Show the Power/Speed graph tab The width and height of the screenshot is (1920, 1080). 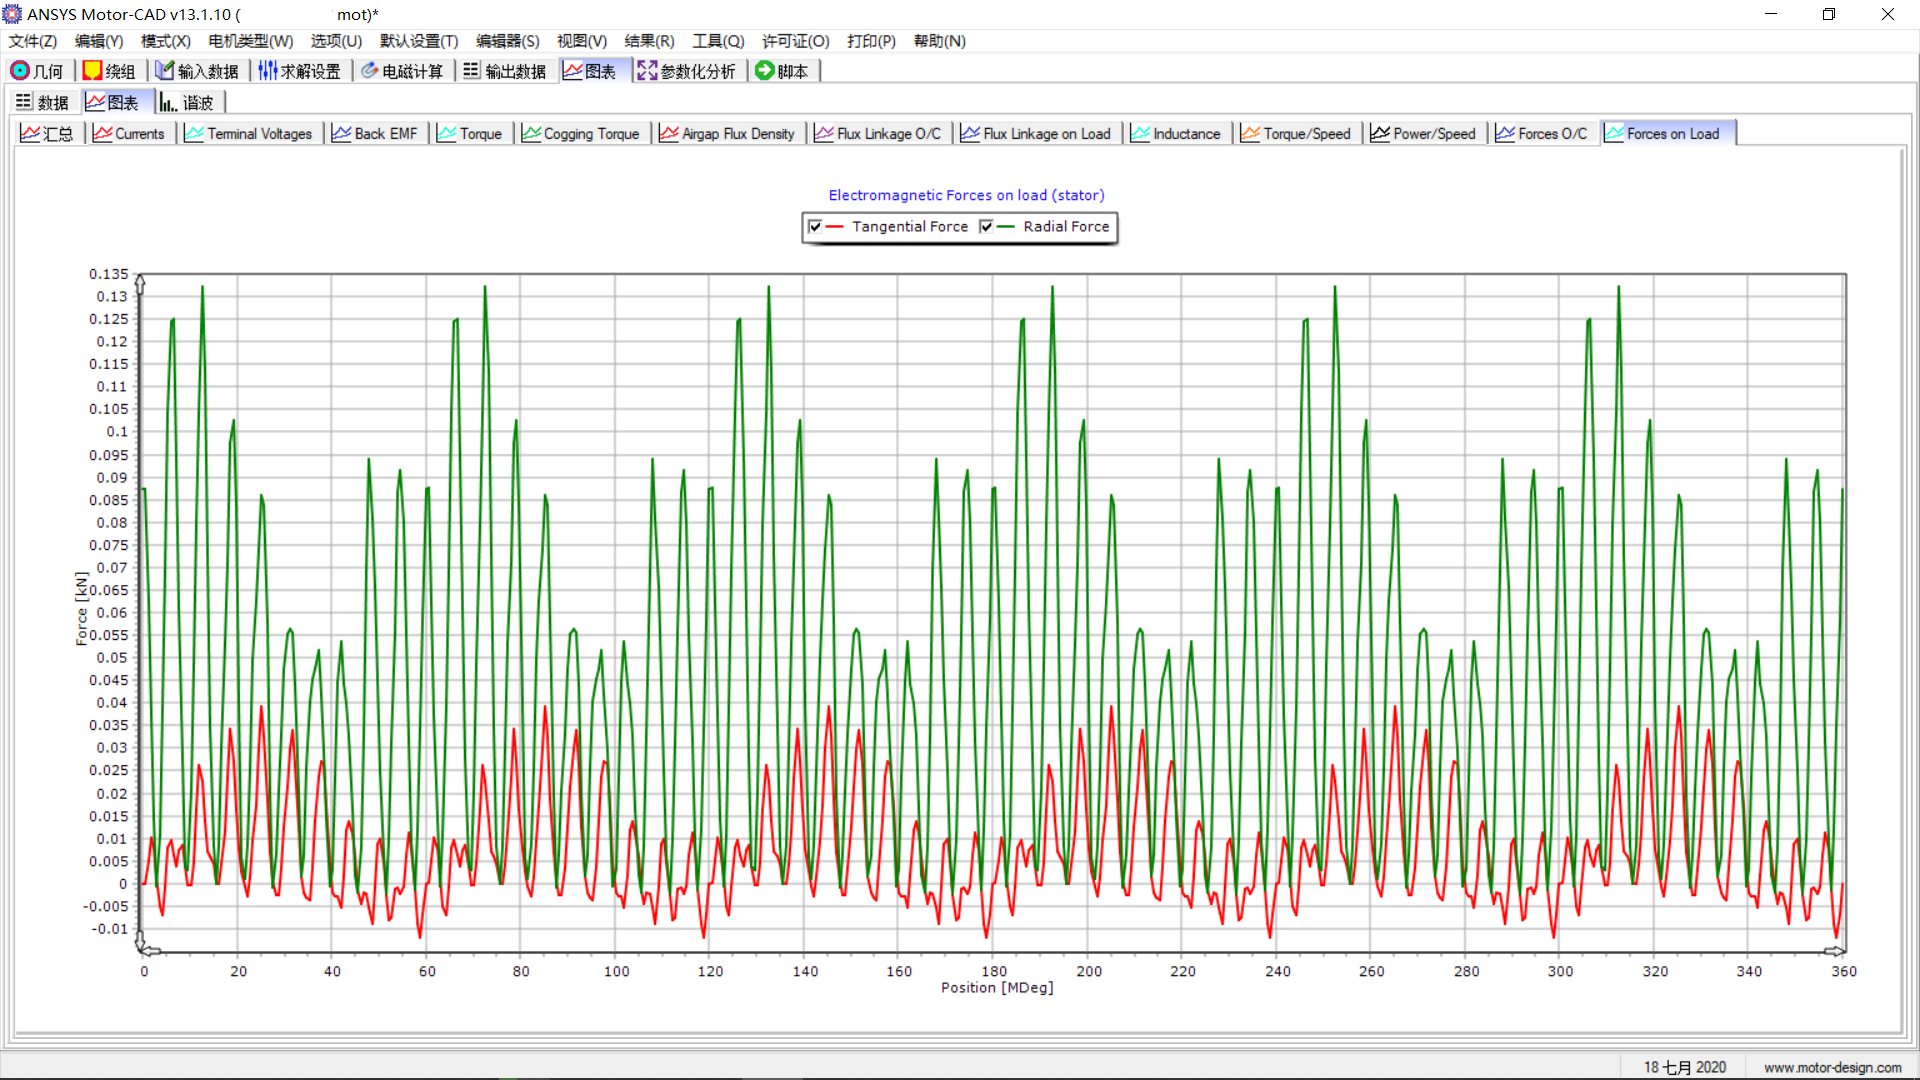coord(1424,133)
